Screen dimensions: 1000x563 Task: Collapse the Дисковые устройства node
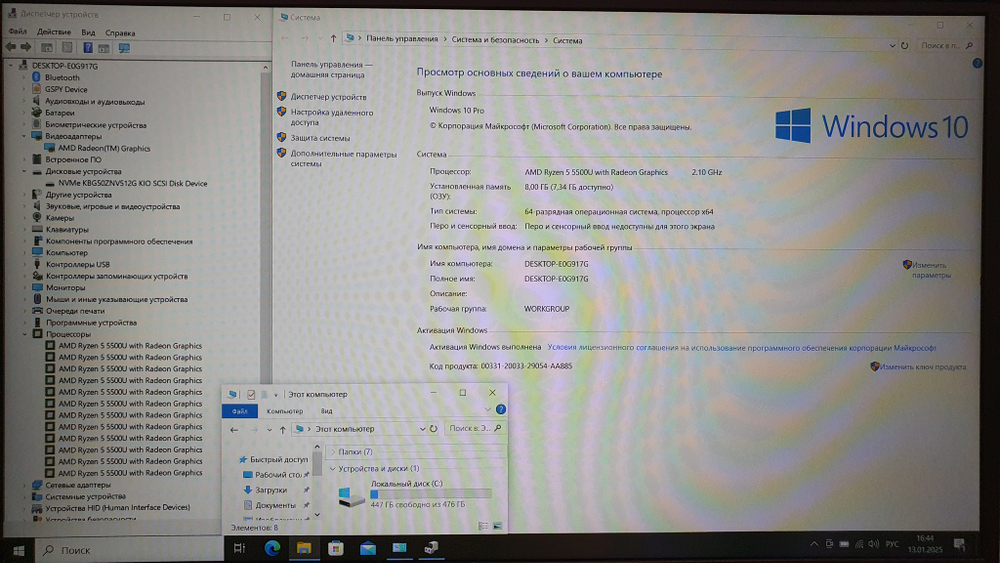click(24, 171)
